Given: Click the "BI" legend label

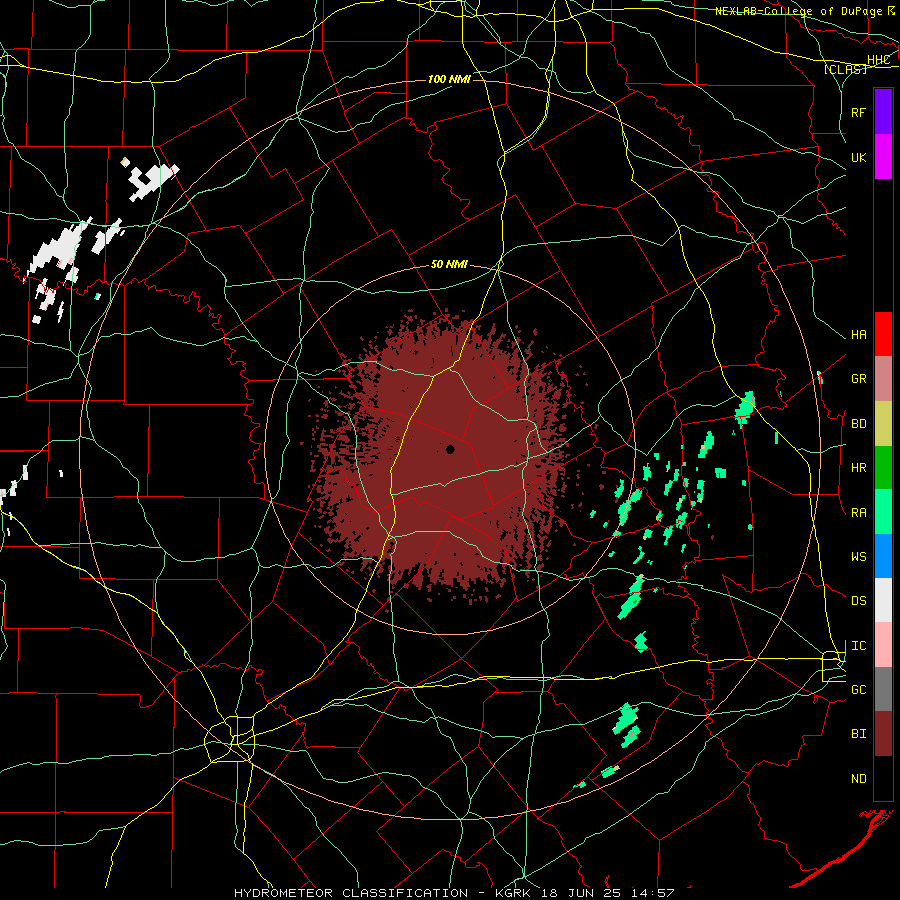Looking at the screenshot, I should pos(859,734).
